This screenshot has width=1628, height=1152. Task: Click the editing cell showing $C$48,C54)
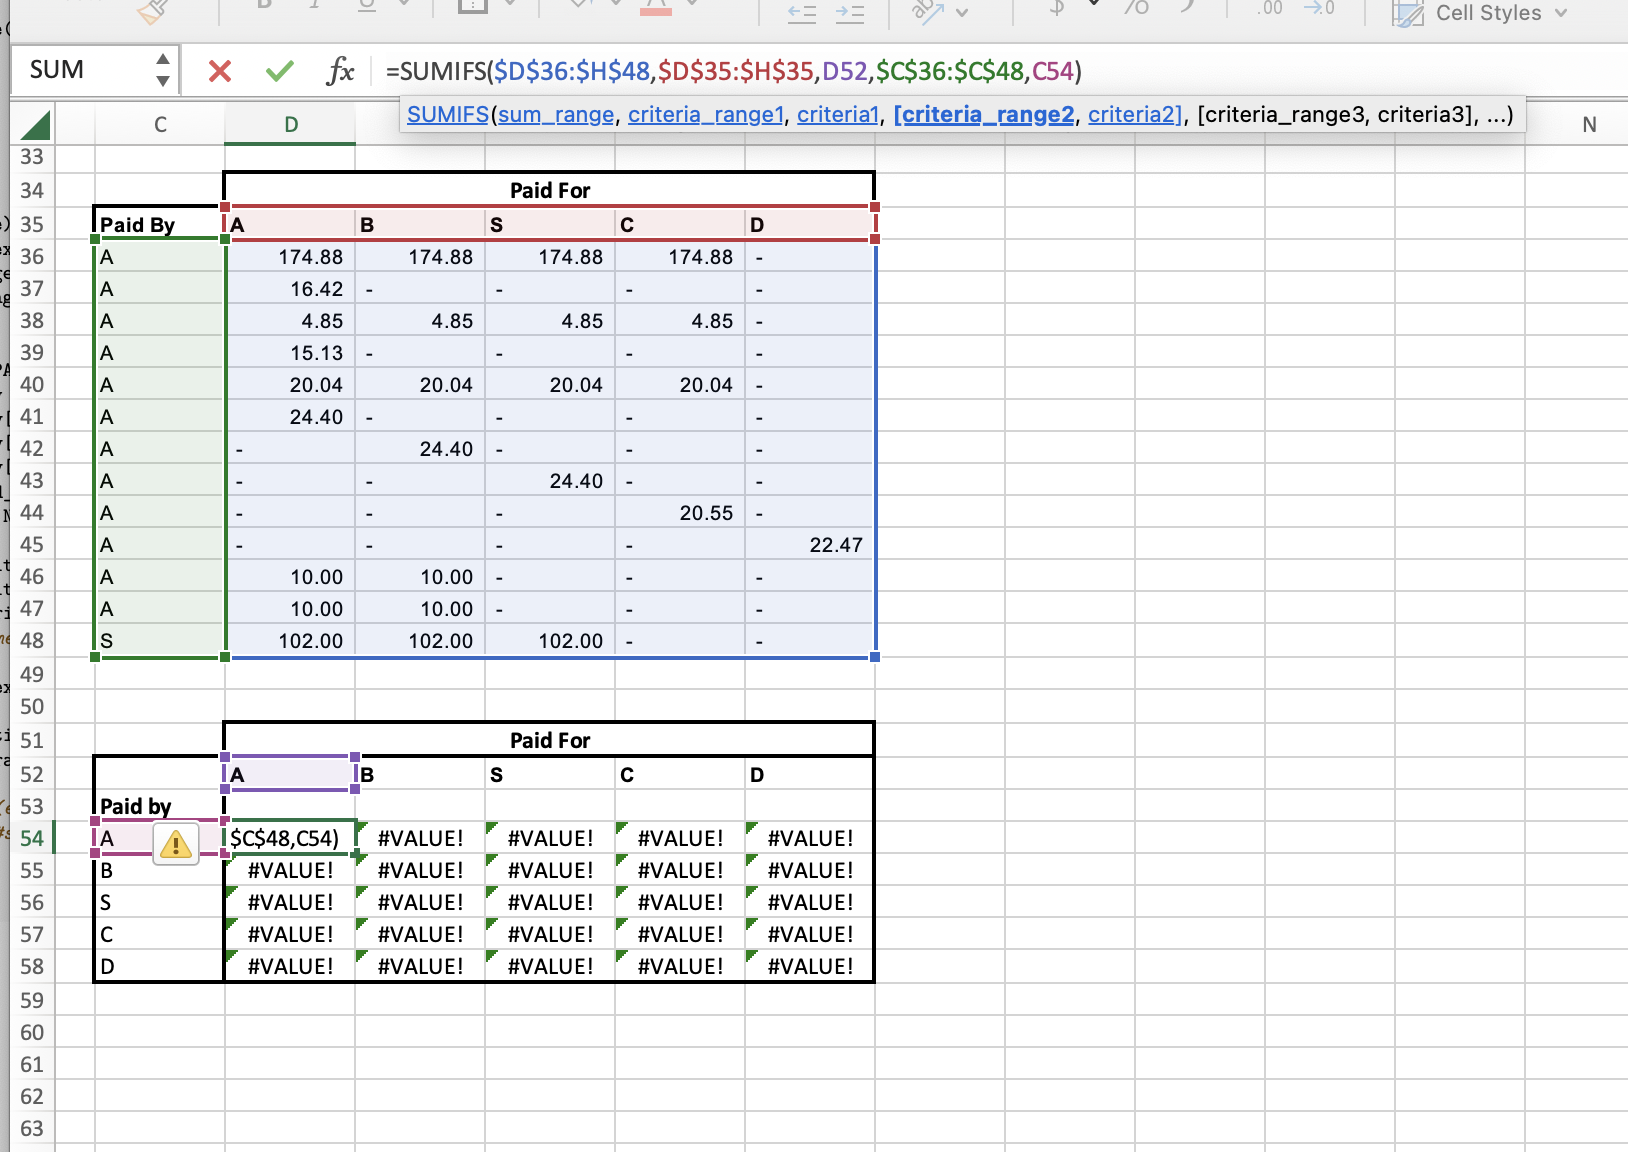[290, 838]
